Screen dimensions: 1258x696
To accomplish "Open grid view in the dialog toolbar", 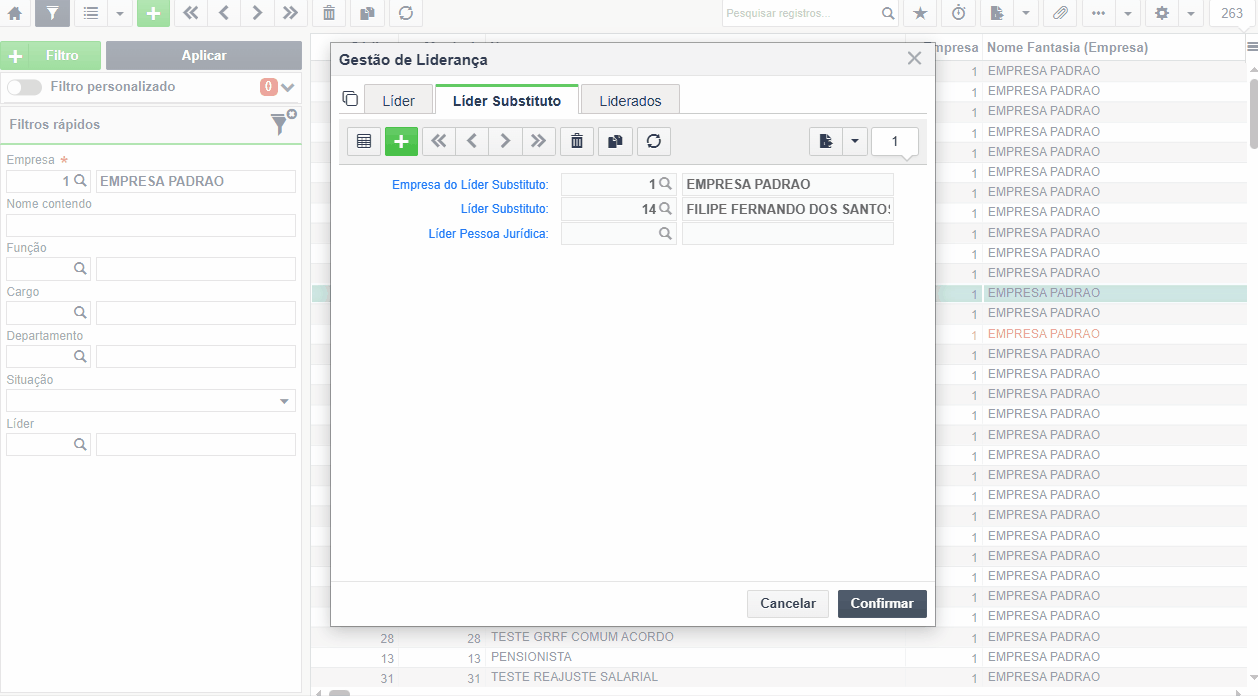I will 364,141.
